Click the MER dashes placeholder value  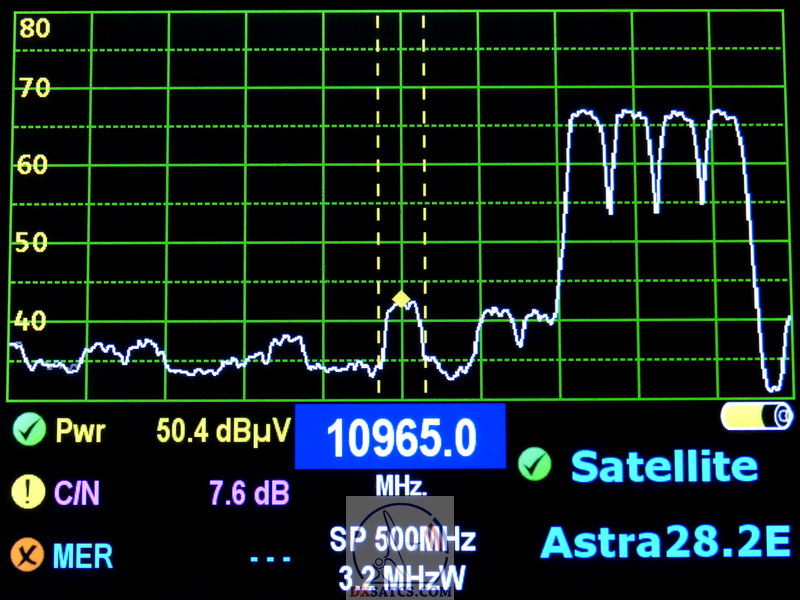(x=270, y=557)
